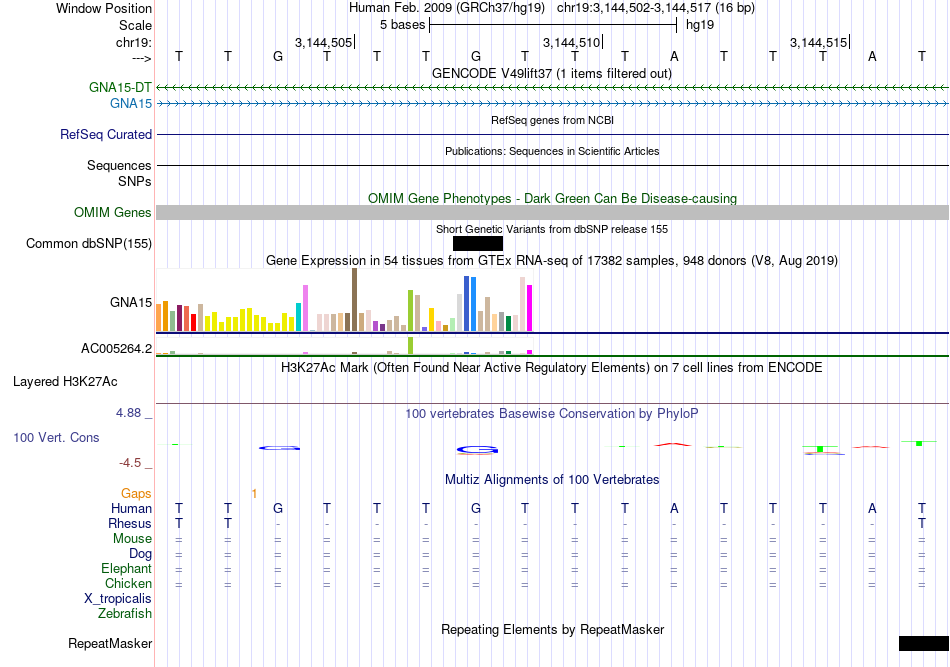Select the Human alignment row label
This screenshot has width=950, height=667.
point(131,508)
